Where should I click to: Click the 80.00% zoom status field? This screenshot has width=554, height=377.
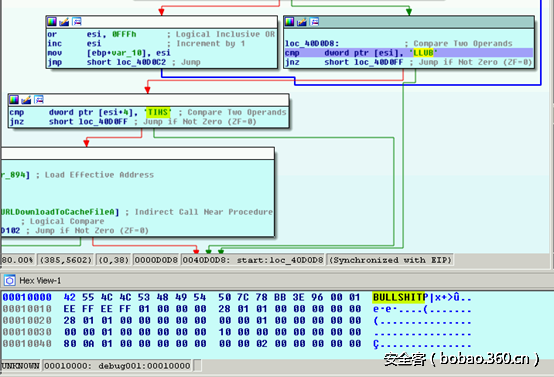pos(18,260)
